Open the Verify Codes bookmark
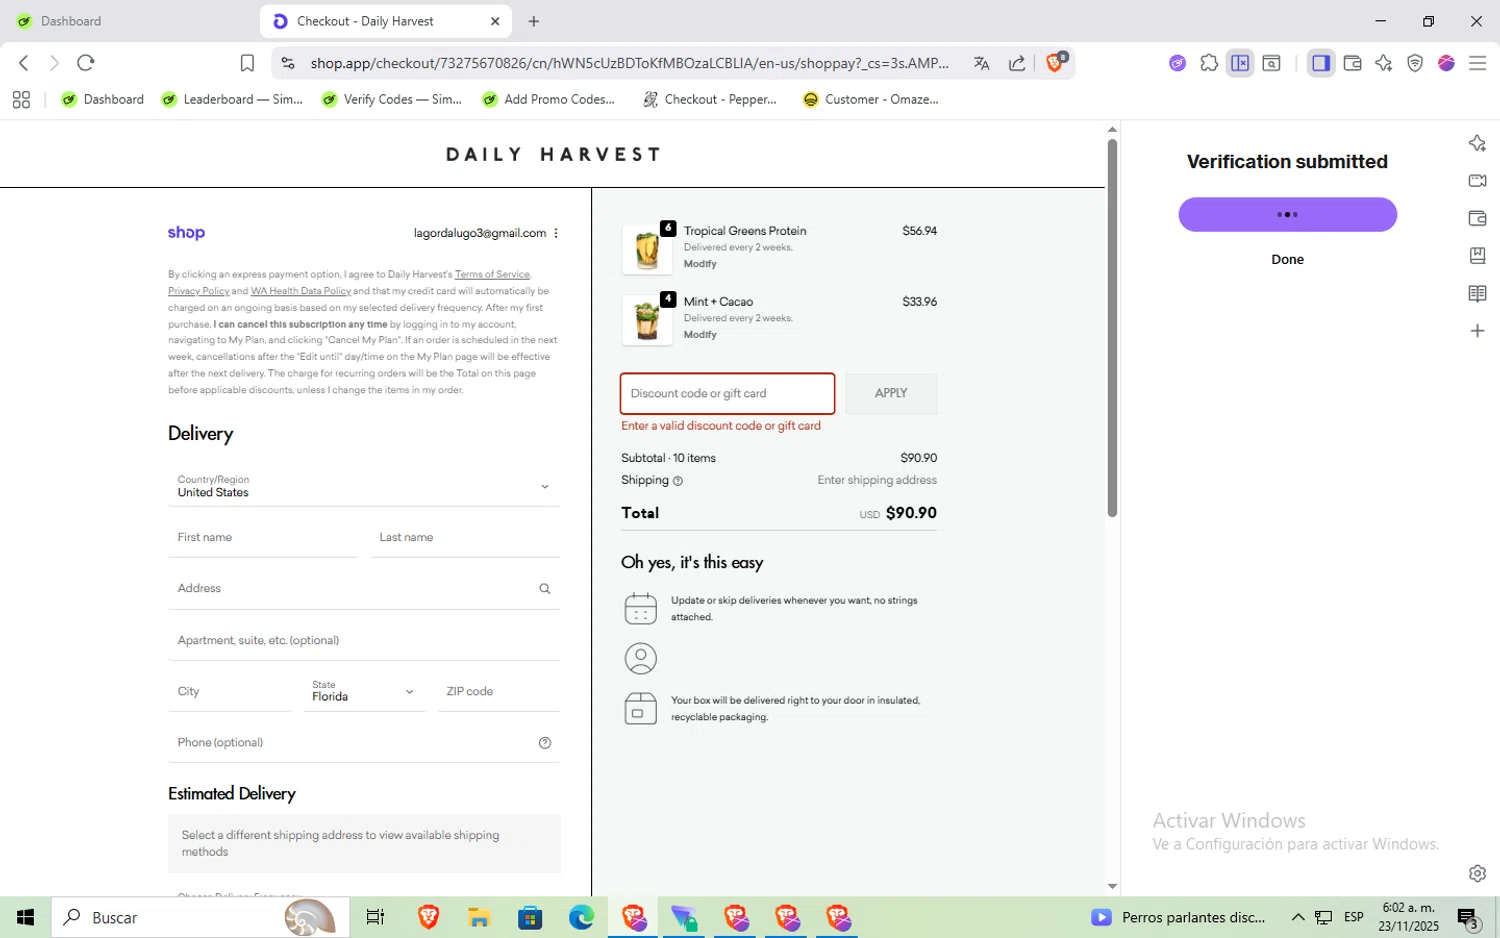 (391, 99)
